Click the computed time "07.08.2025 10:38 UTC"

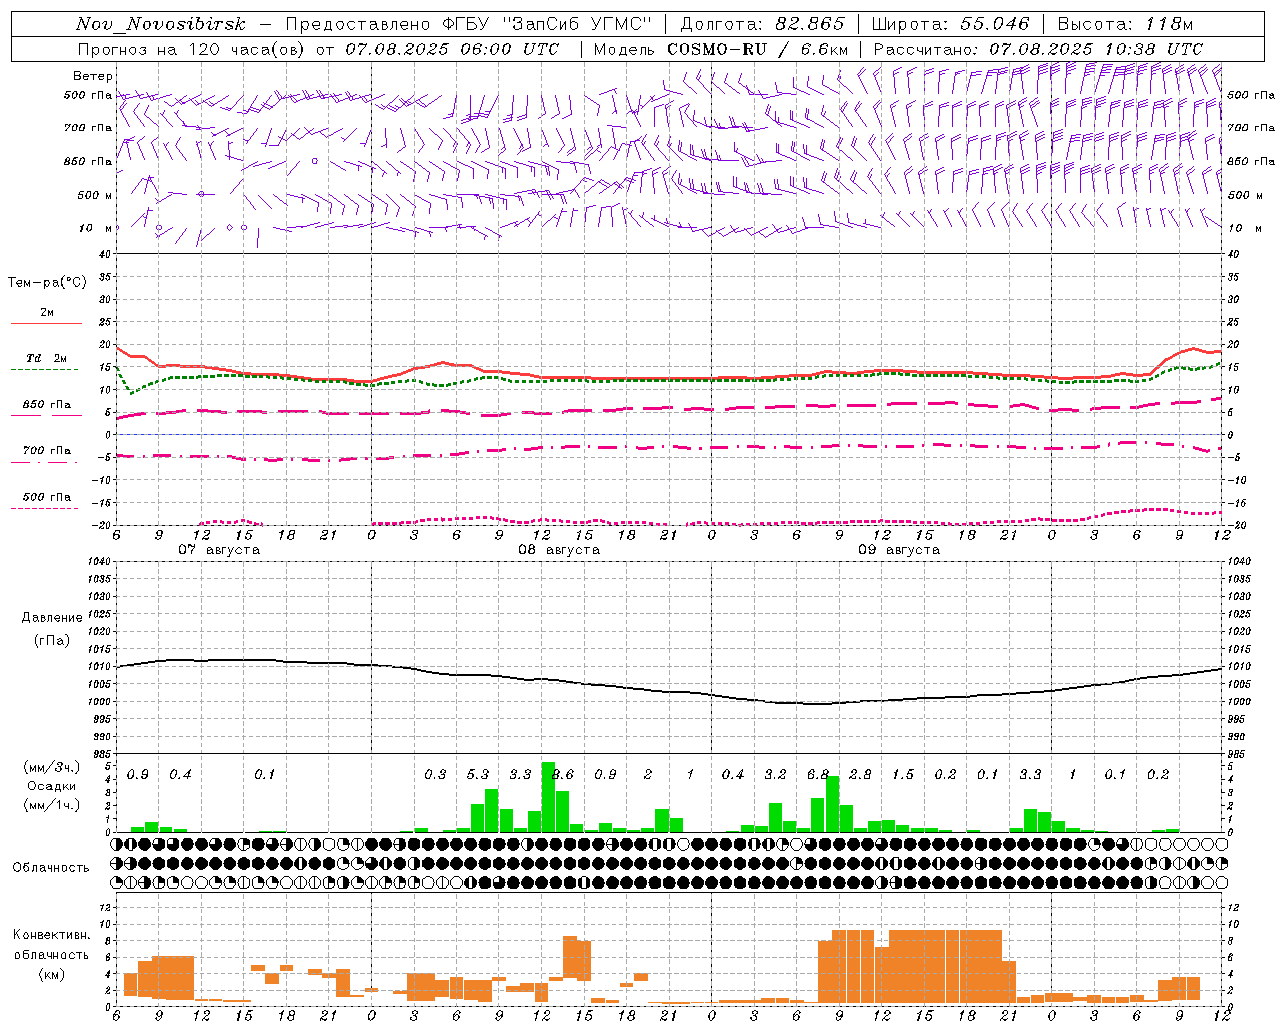click(1096, 49)
